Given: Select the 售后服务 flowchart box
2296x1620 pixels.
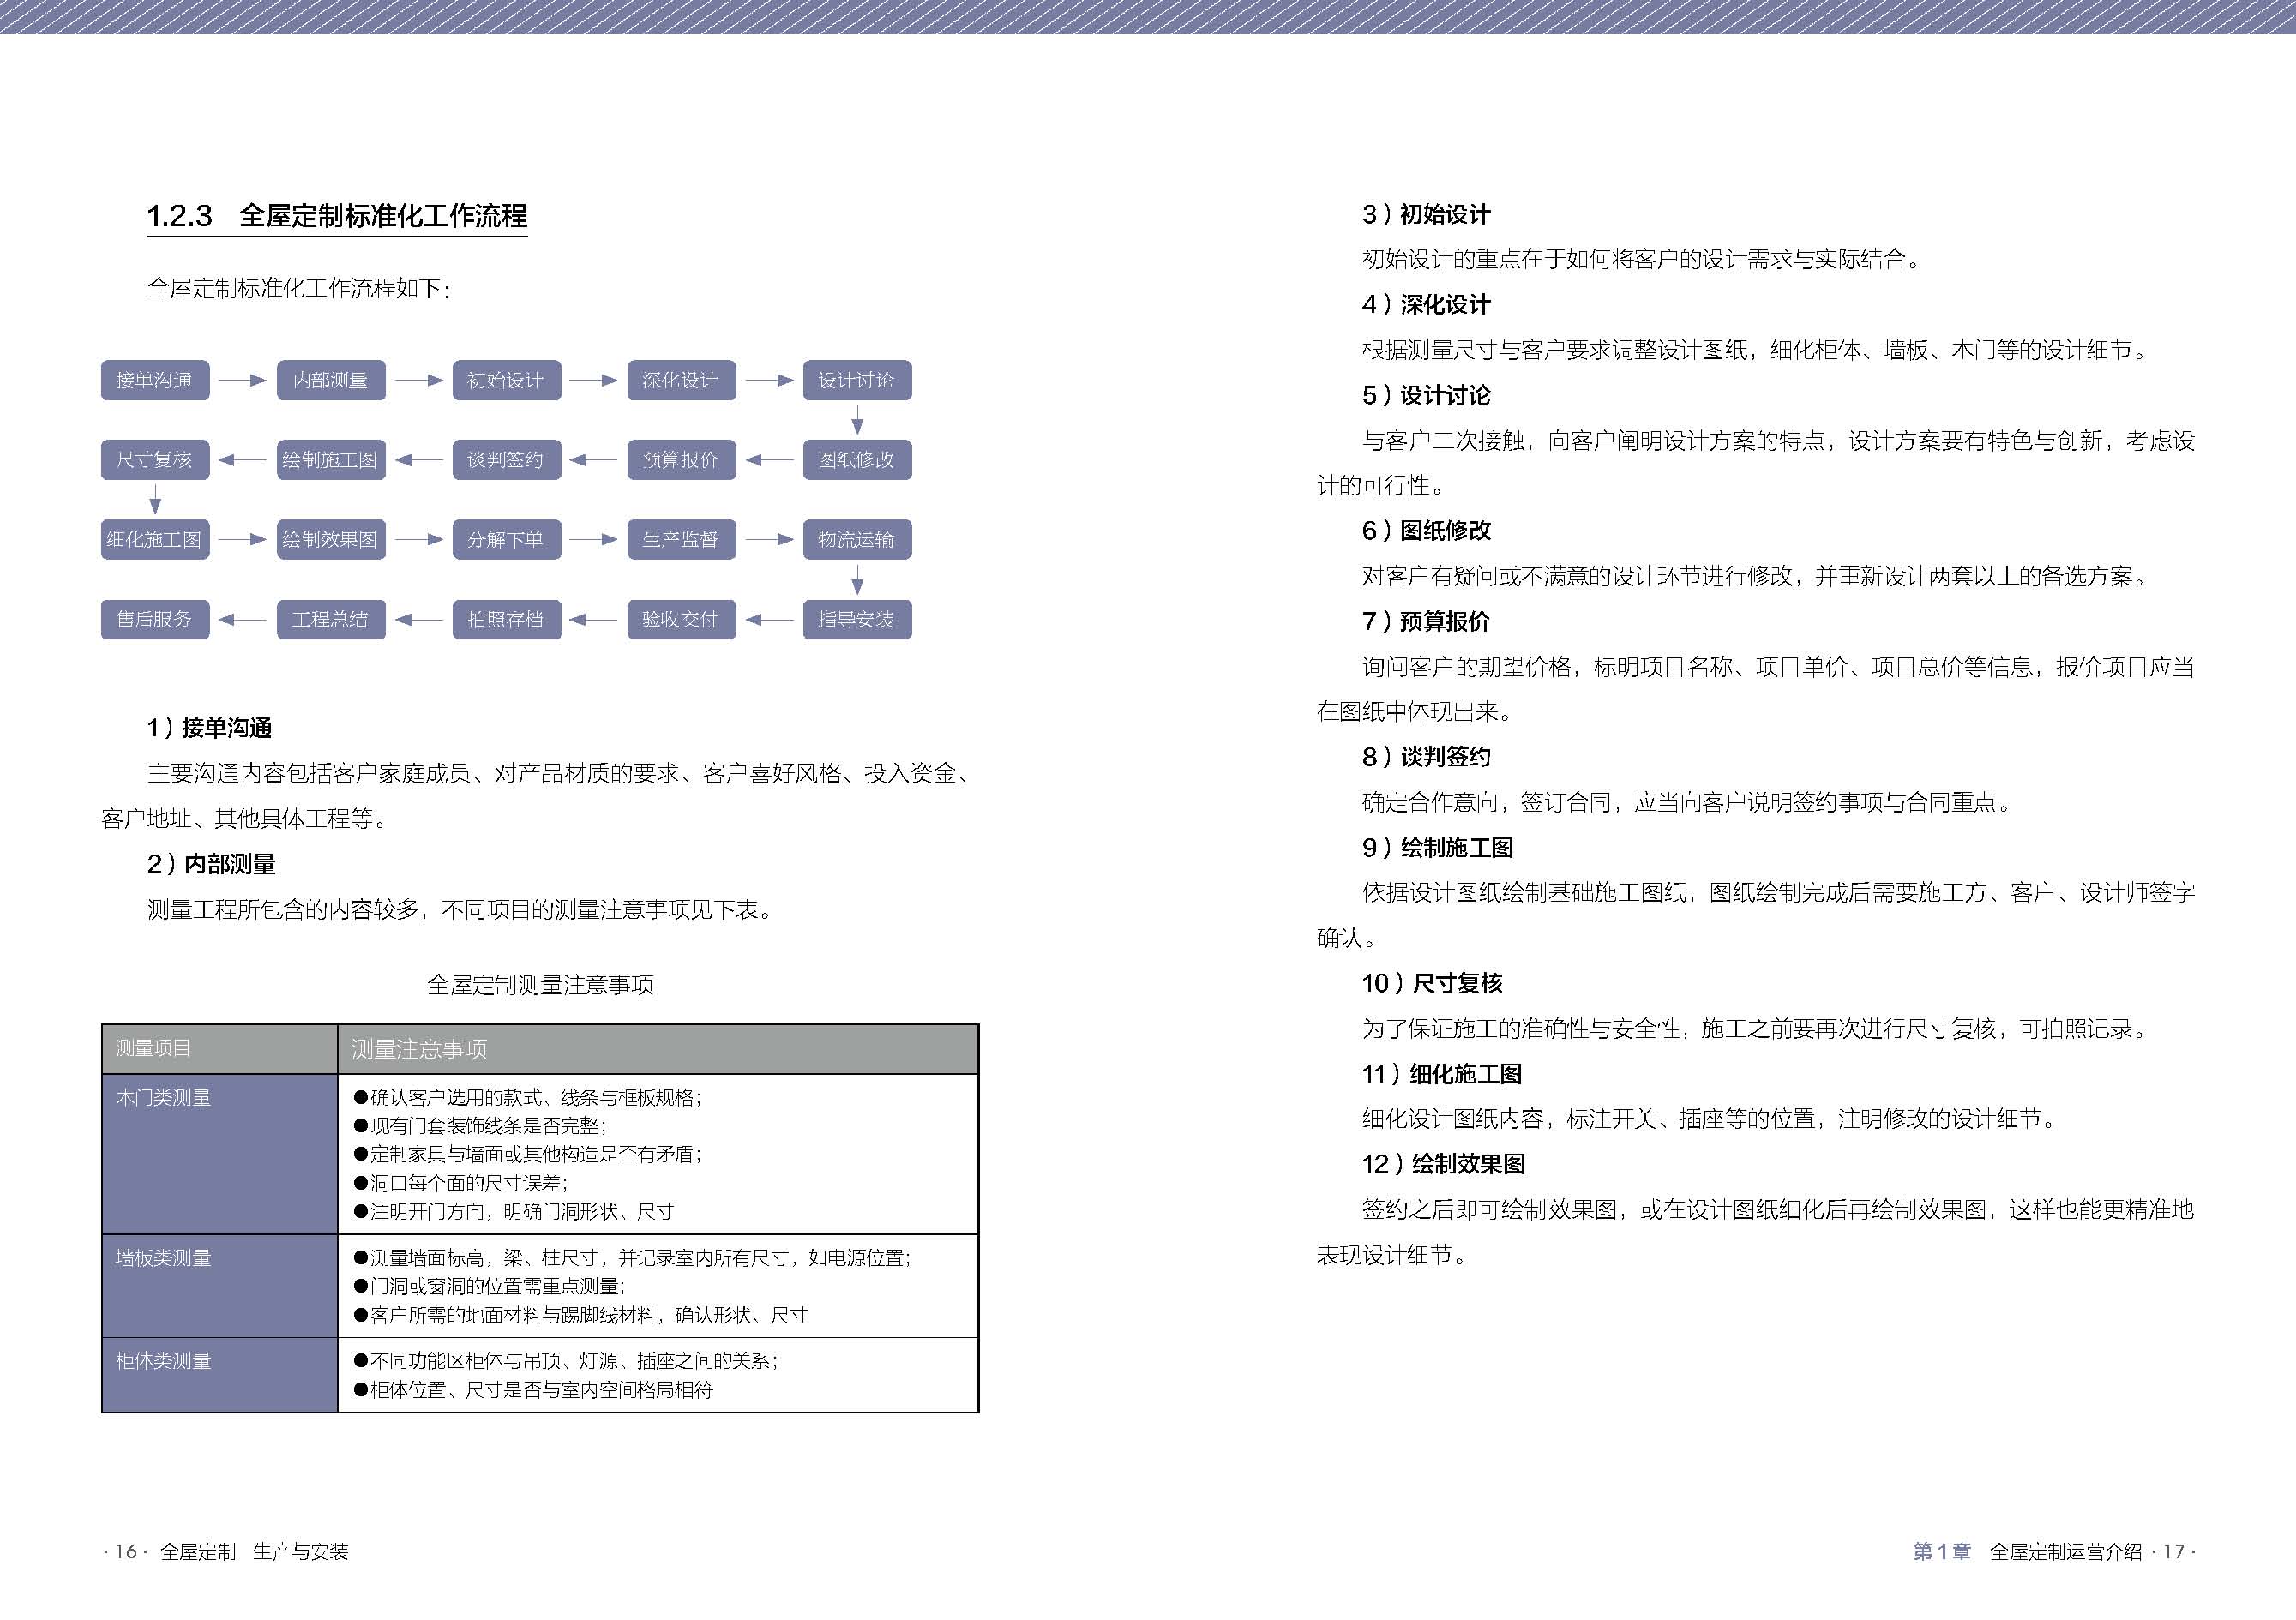Looking at the screenshot, I should coord(155,620).
